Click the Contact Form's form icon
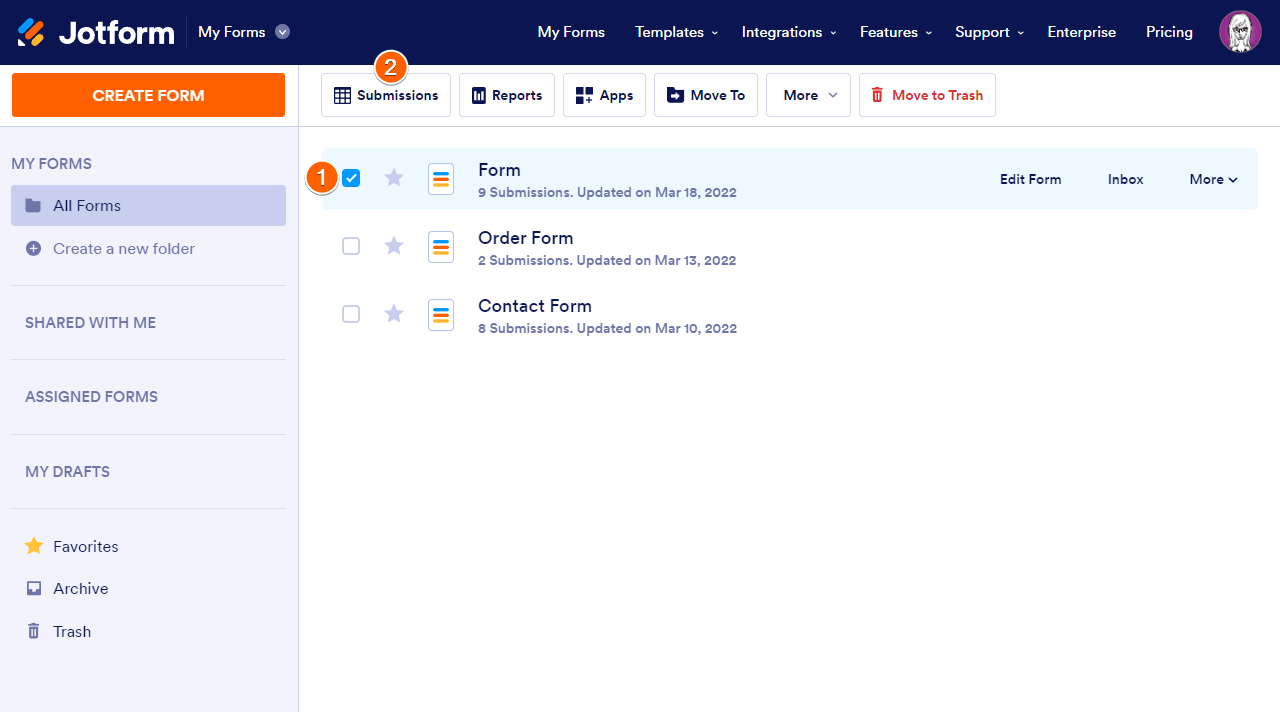The image size is (1280, 712). coord(441,314)
